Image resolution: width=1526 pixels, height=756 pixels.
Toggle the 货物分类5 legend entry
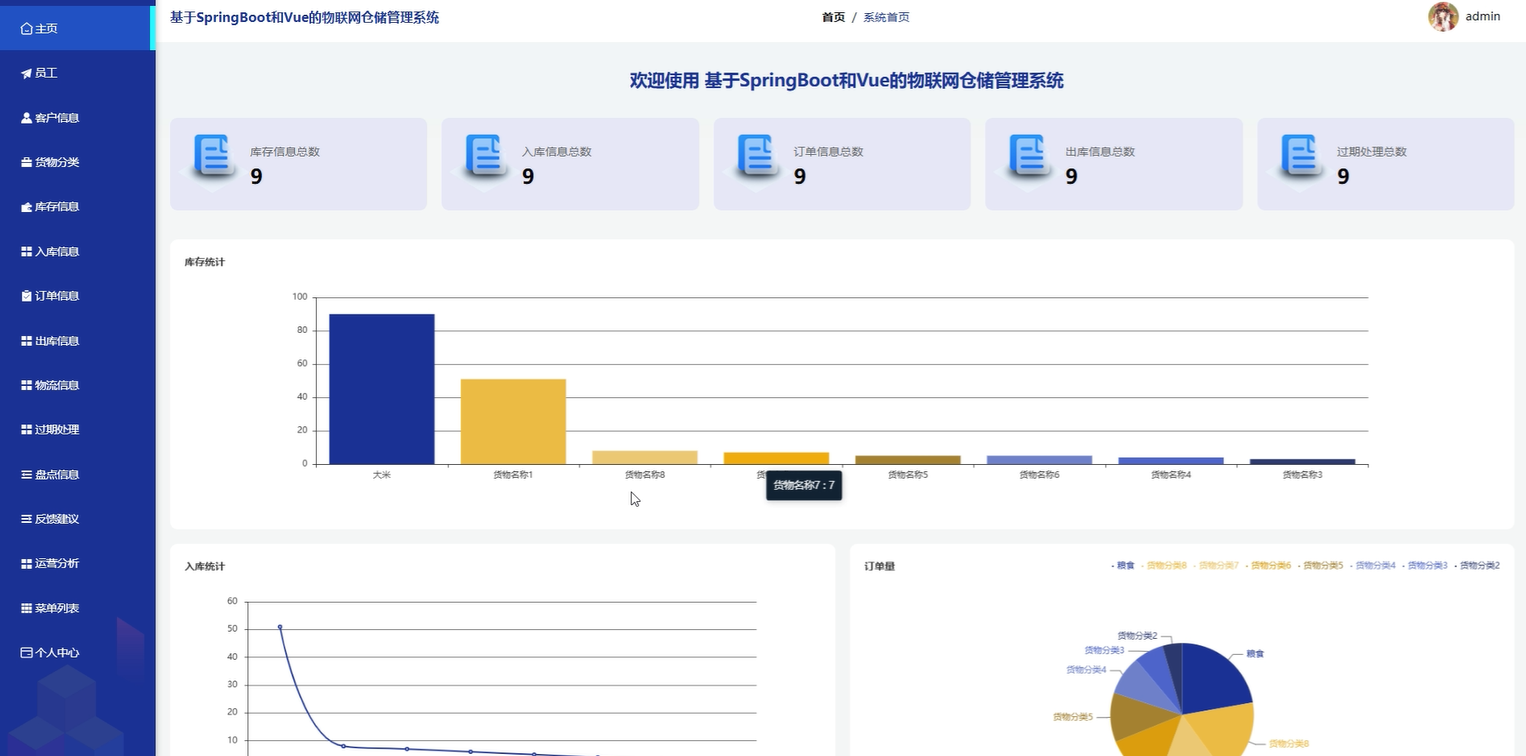click(1320, 566)
